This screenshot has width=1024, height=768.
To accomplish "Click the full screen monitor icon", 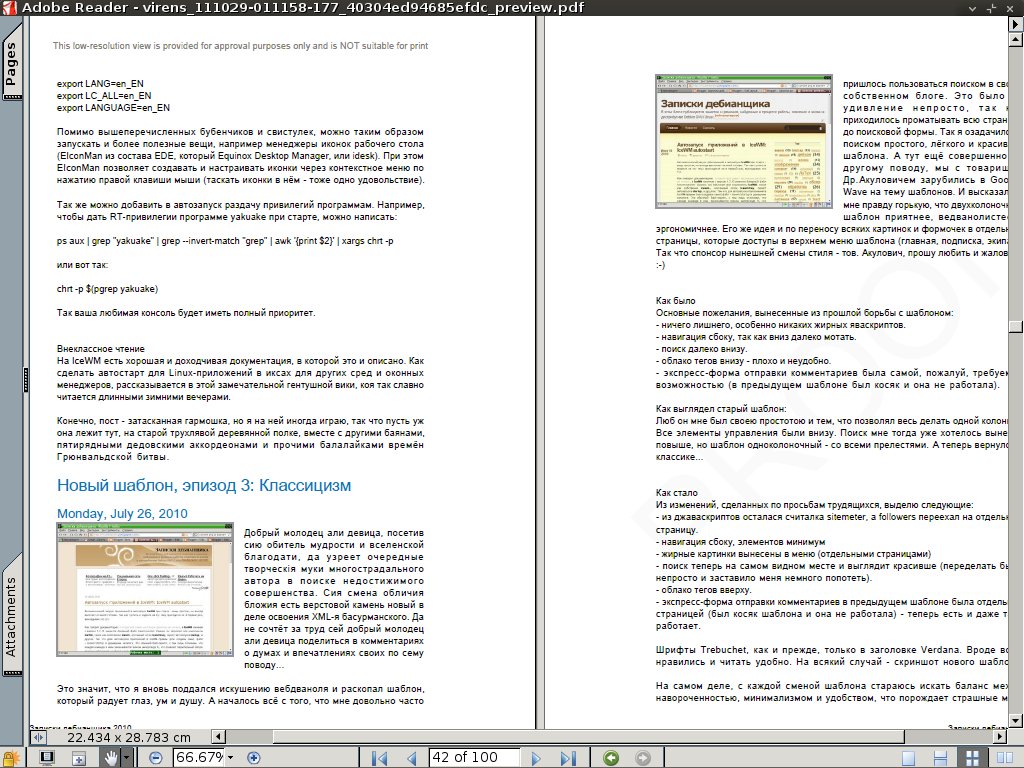I will tap(47, 758).
